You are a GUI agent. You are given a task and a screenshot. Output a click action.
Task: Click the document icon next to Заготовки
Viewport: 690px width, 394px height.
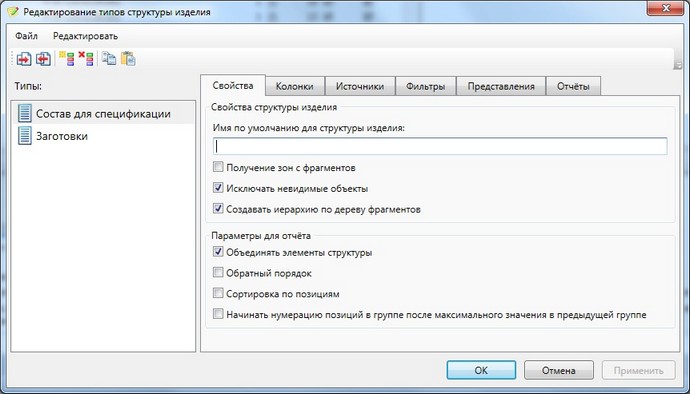[25, 136]
